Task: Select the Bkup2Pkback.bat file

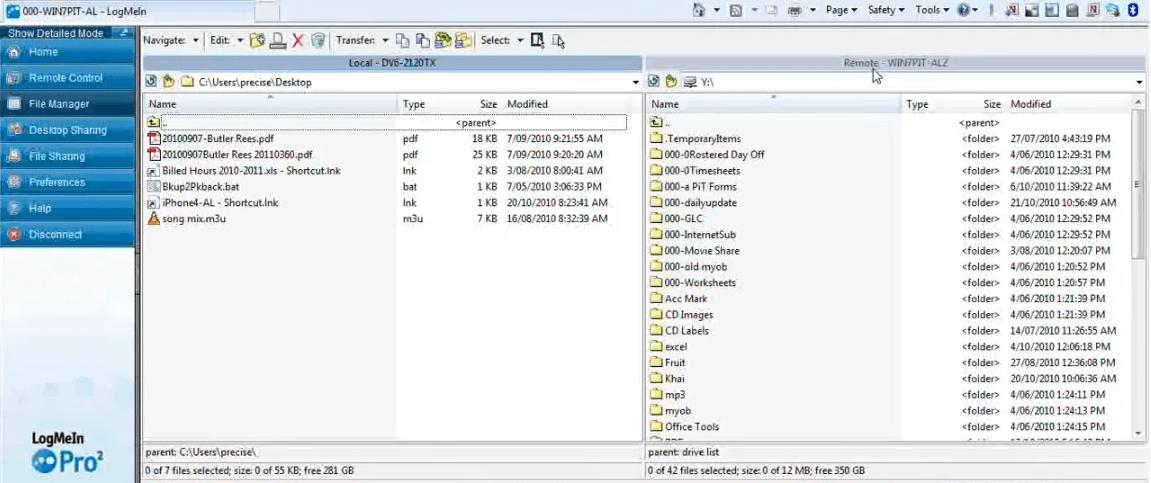Action: point(200,186)
